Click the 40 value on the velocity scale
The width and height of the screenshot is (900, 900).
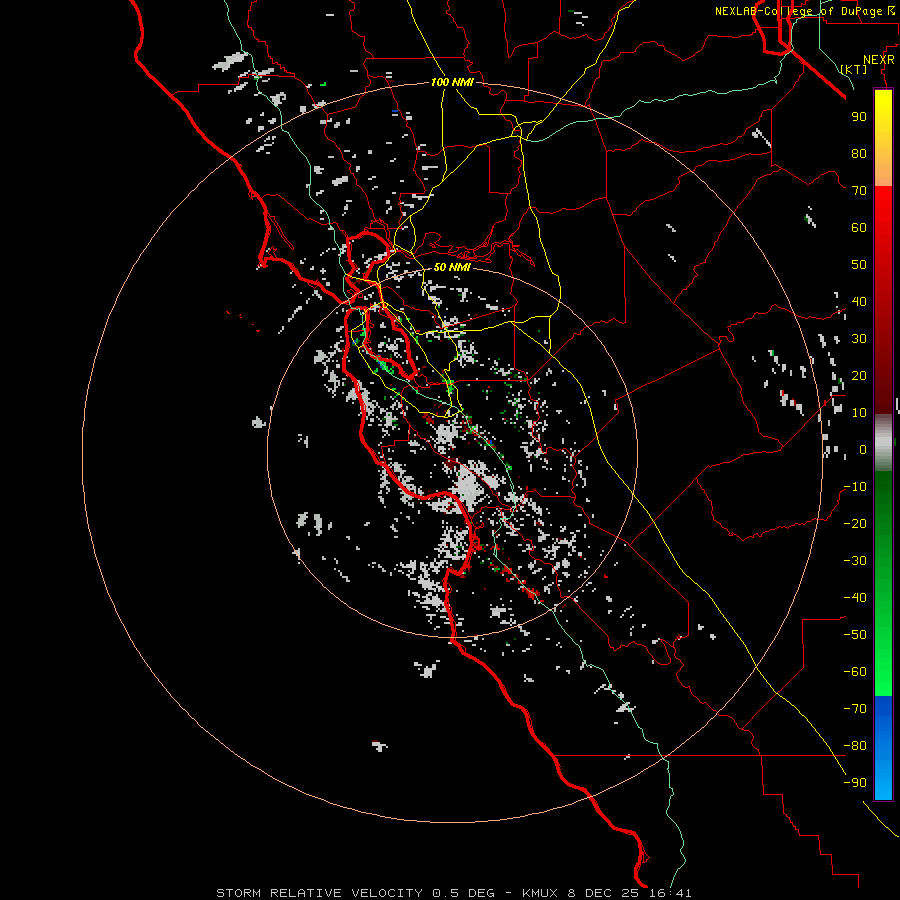point(859,301)
